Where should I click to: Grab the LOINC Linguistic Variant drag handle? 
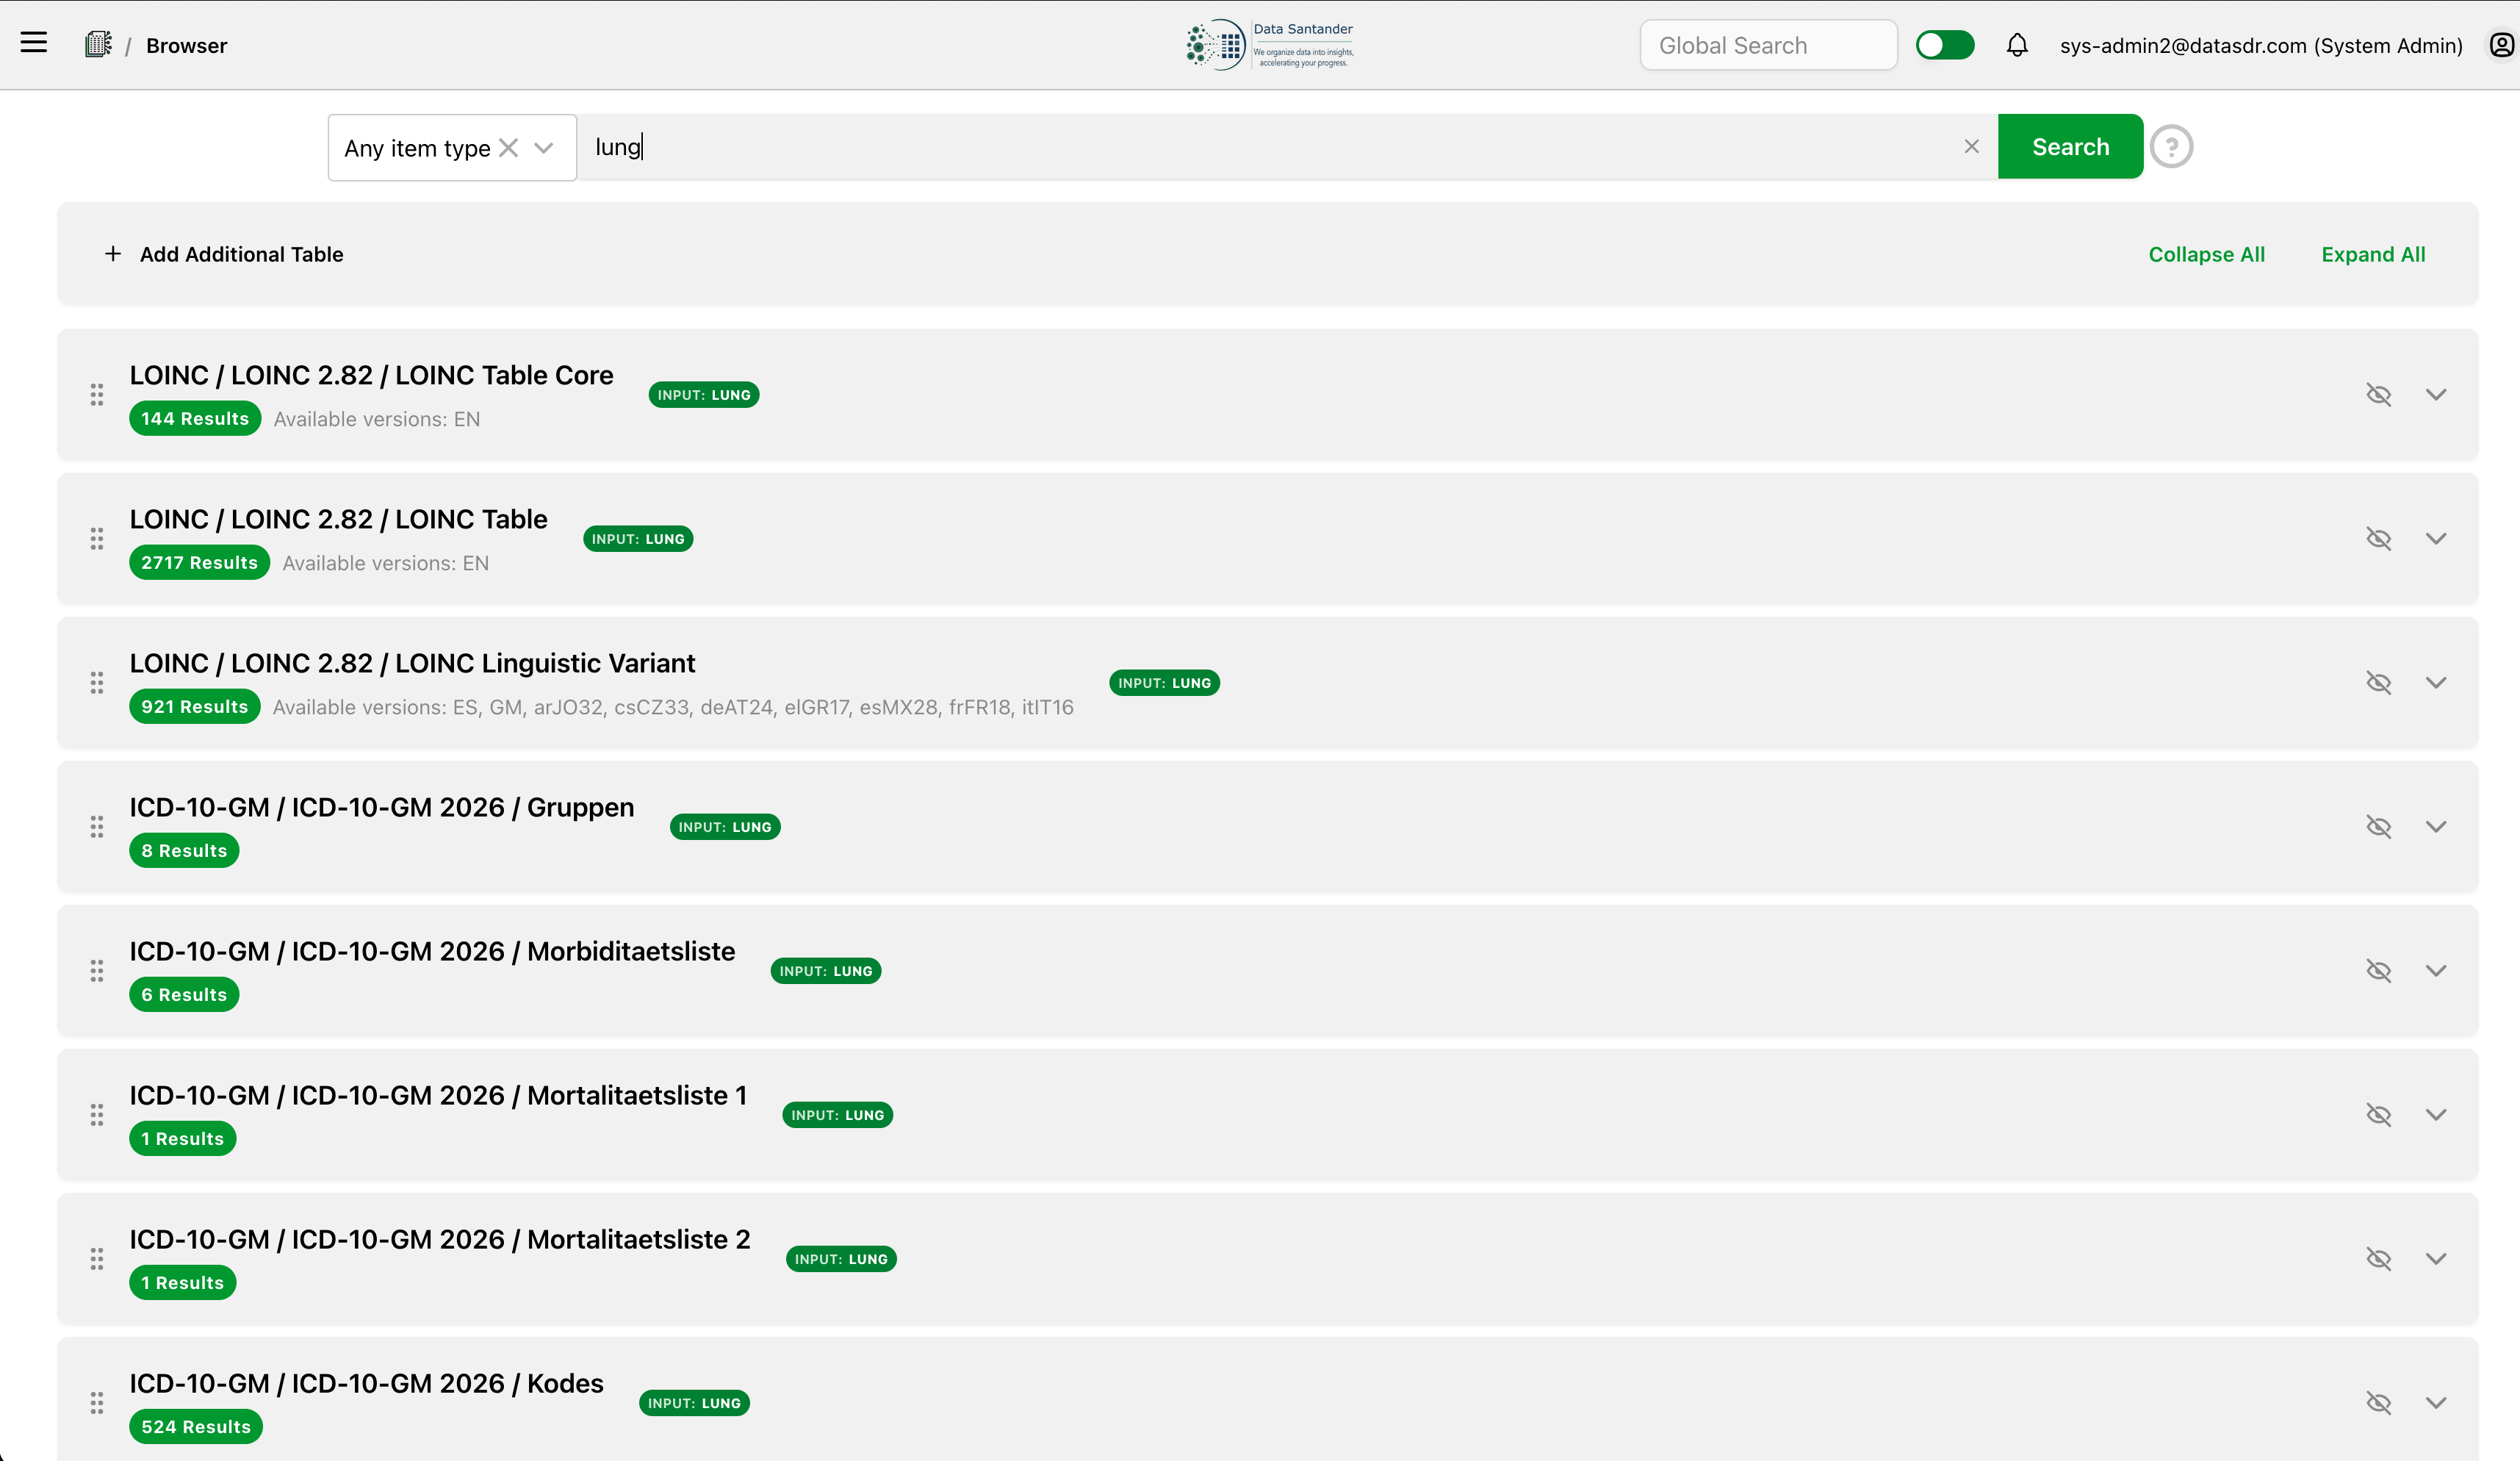click(97, 683)
